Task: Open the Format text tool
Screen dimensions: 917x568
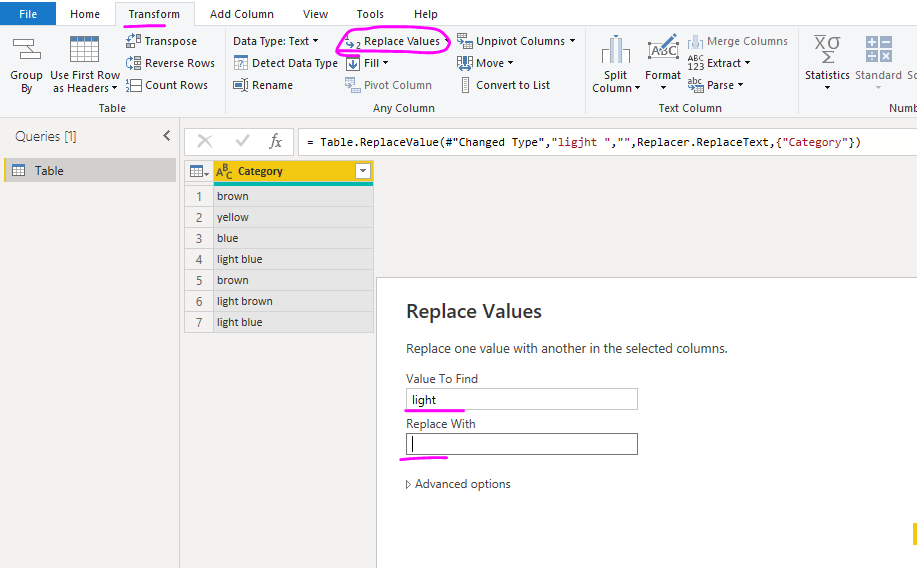Action: coord(663,63)
